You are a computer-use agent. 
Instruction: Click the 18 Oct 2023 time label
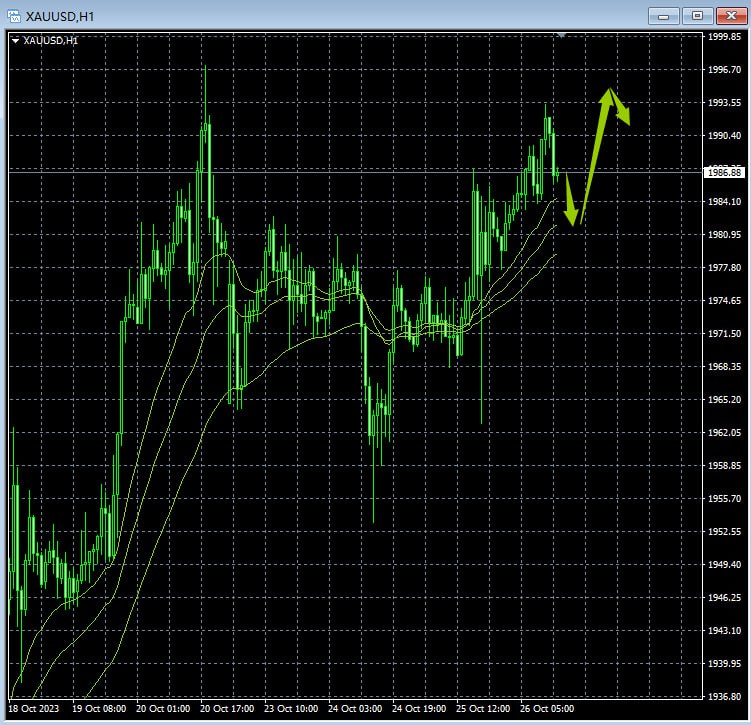coord(33,708)
